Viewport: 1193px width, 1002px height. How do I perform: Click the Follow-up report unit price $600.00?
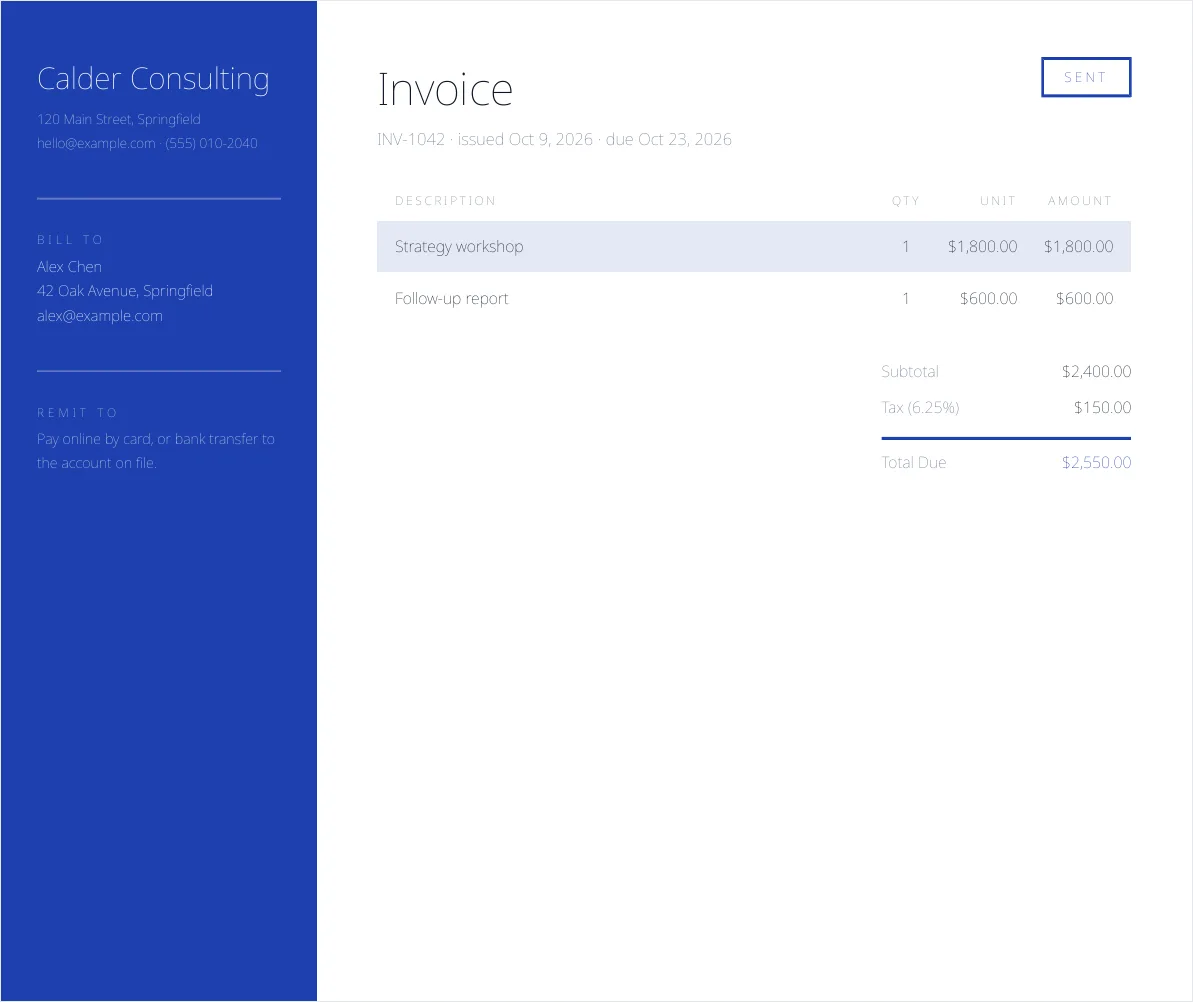[988, 298]
